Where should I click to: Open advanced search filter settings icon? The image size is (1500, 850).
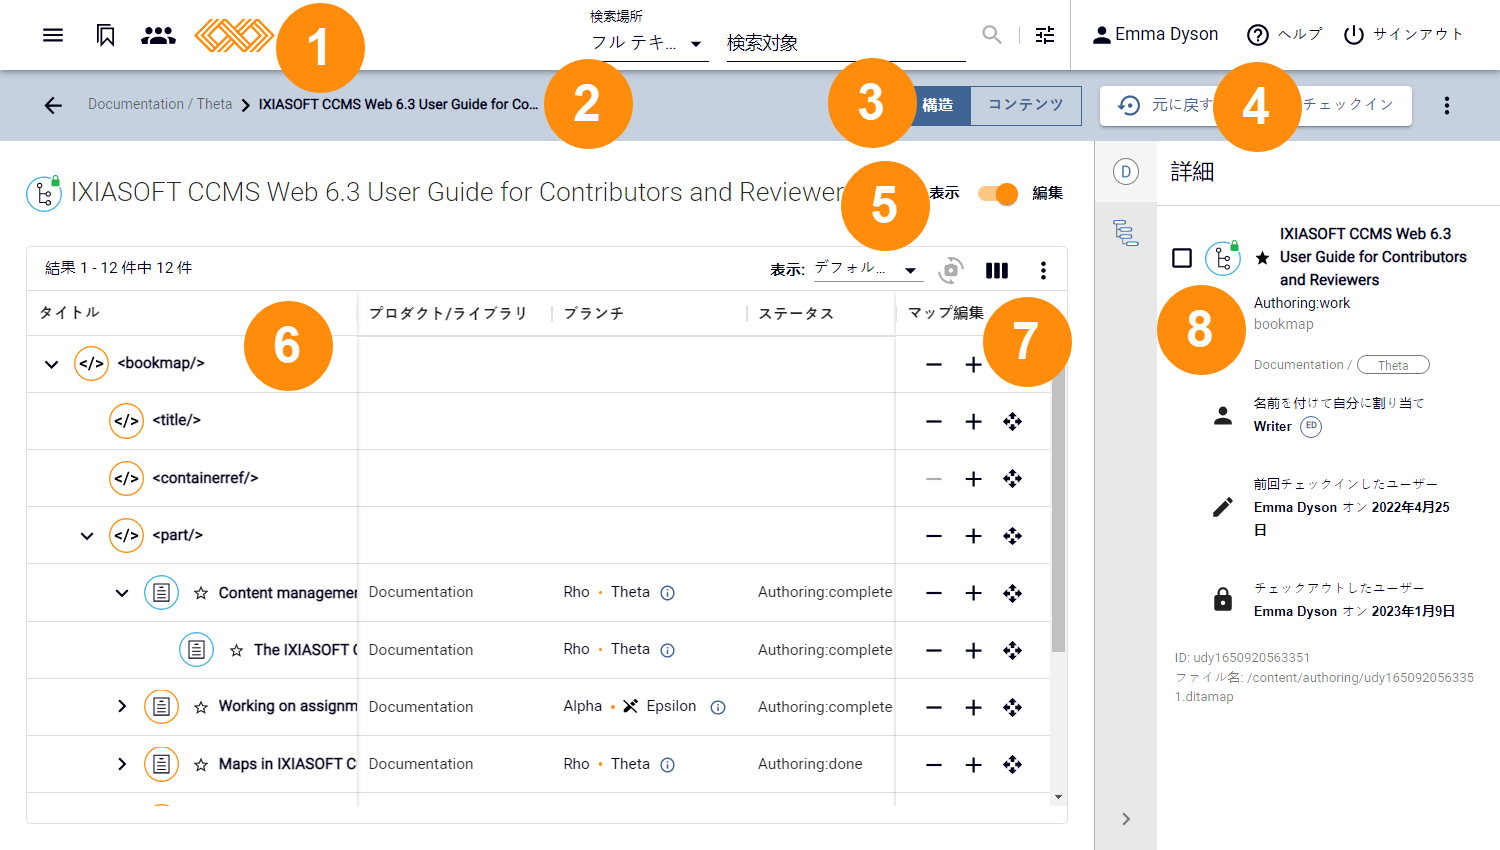click(x=1045, y=35)
